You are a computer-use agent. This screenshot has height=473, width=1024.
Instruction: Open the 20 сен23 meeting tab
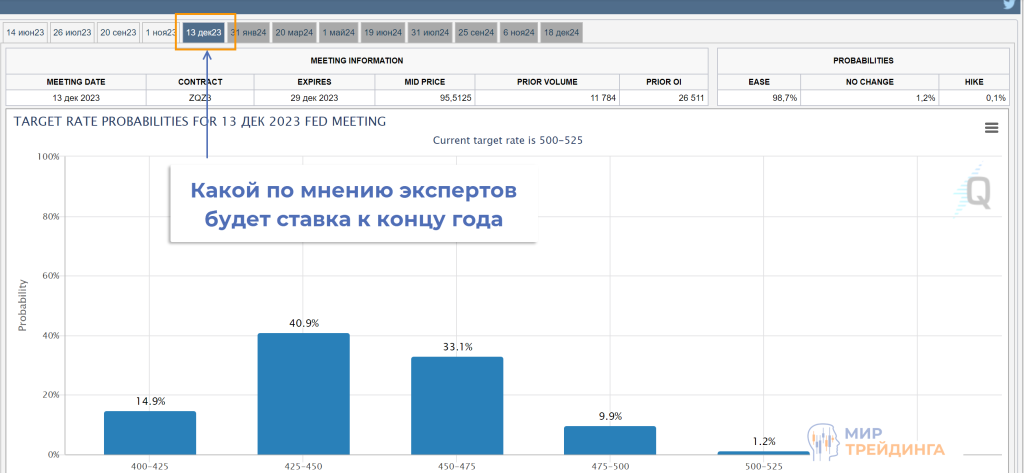(x=118, y=33)
